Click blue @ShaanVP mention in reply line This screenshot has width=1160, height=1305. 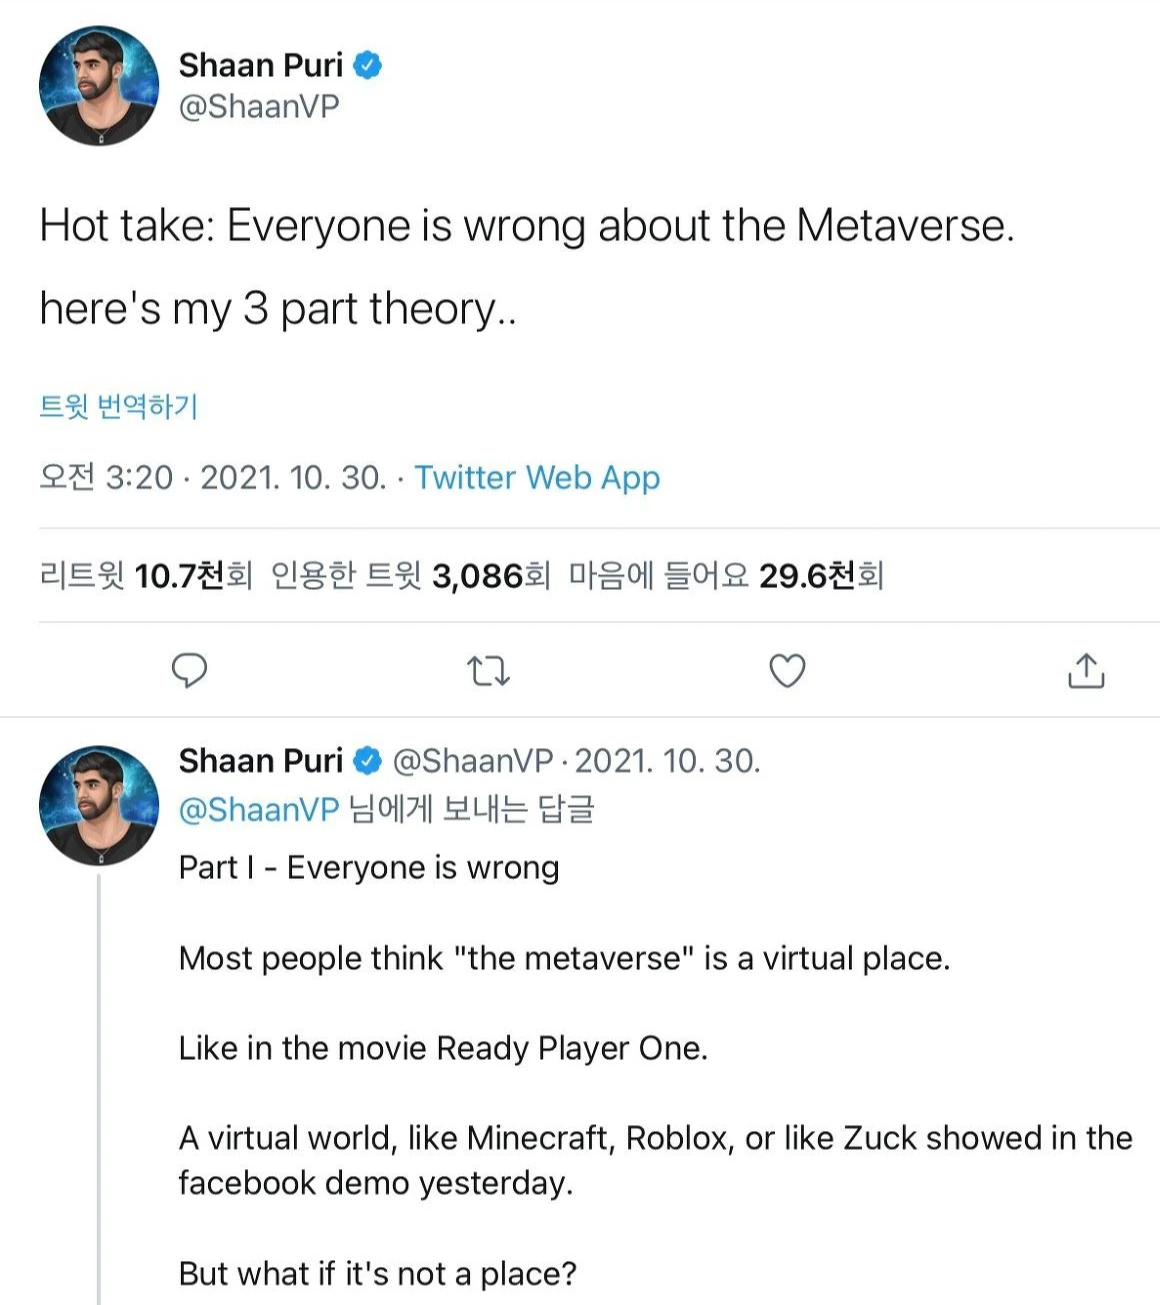[259, 809]
